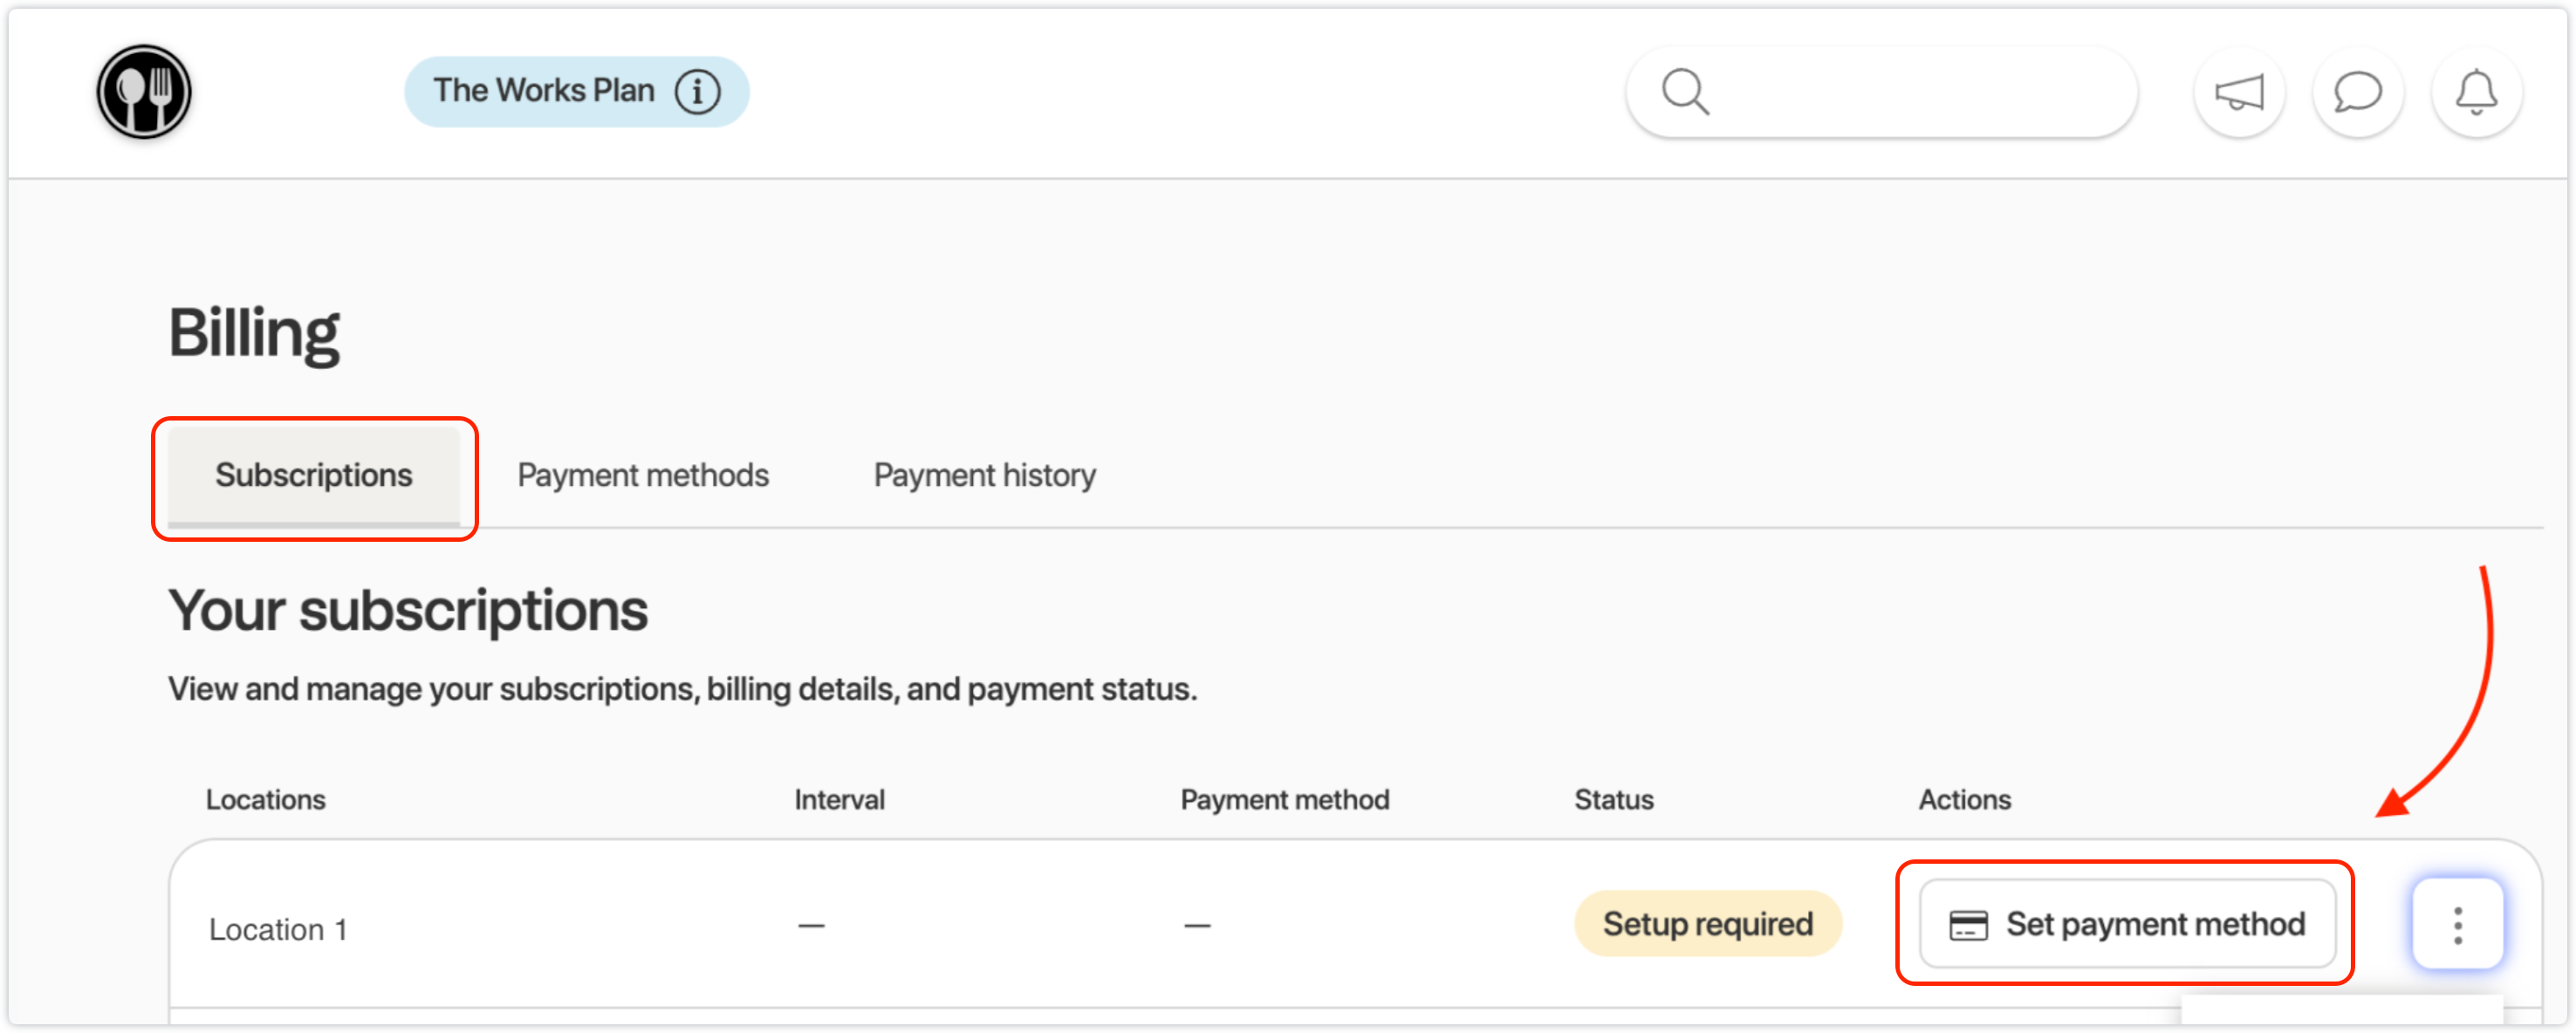Open the plan info circle icon

[x=697, y=92]
